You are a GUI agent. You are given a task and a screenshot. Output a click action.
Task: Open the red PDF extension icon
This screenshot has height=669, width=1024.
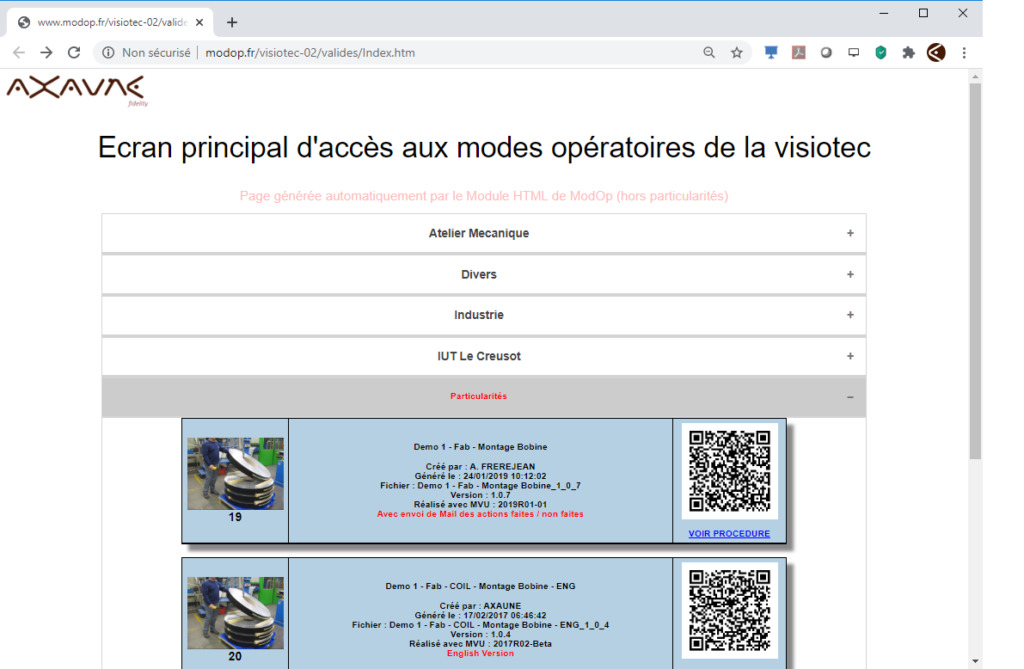(799, 53)
